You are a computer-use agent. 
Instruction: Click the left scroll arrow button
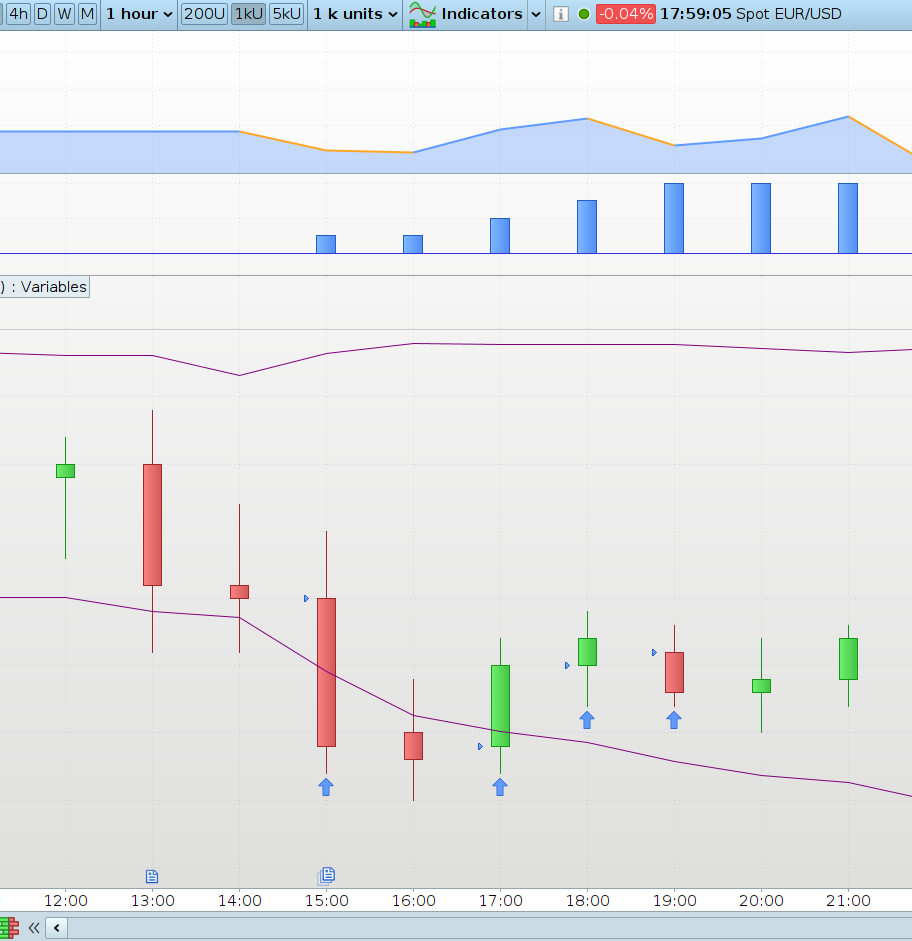pyautogui.click(x=56, y=928)
